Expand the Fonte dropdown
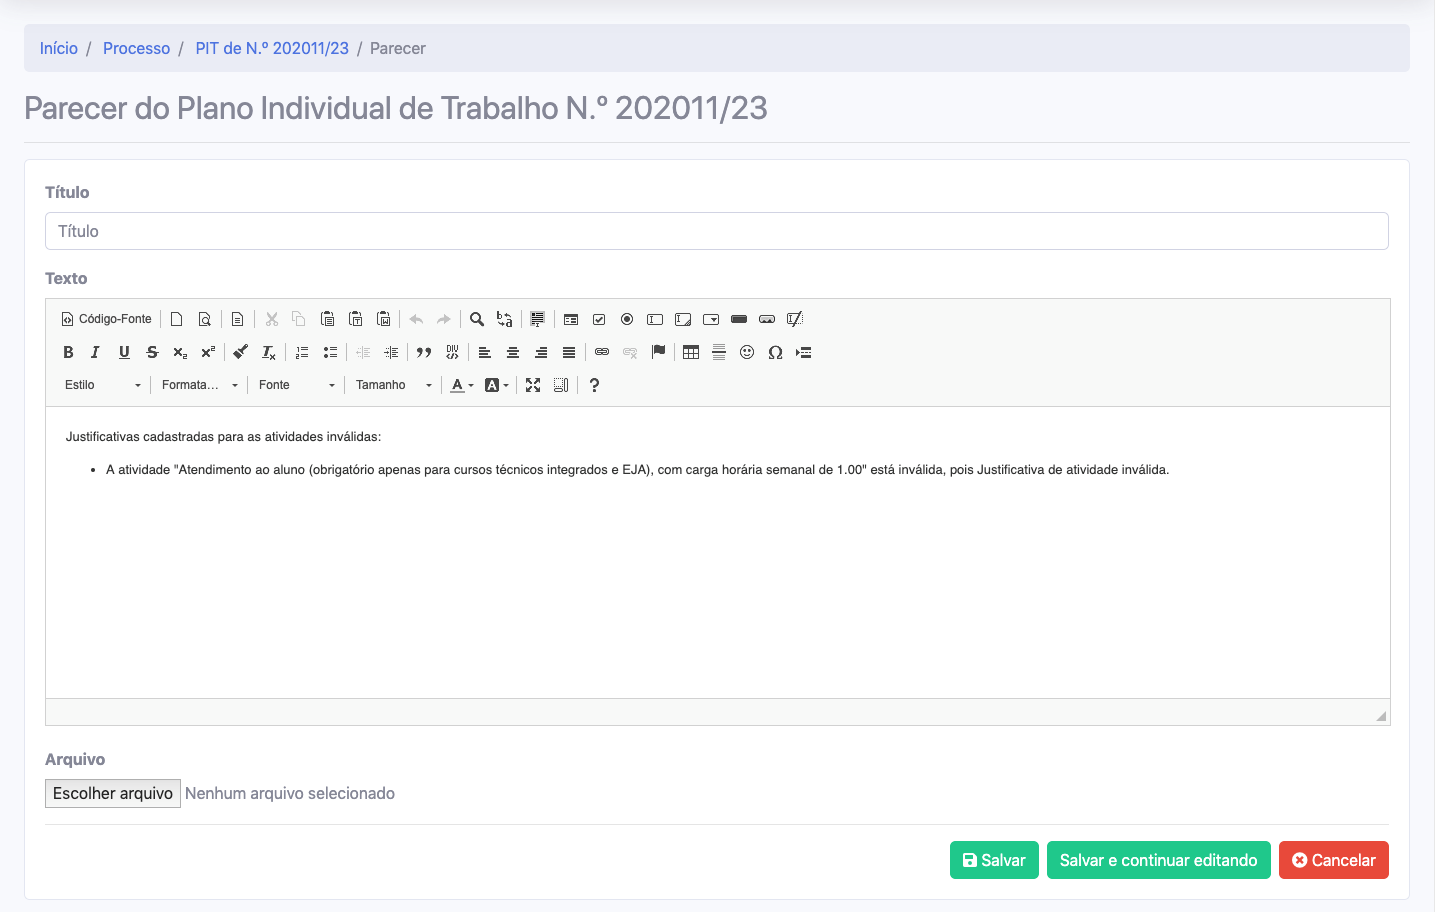Screen dimensions: 1435x912 296,385
